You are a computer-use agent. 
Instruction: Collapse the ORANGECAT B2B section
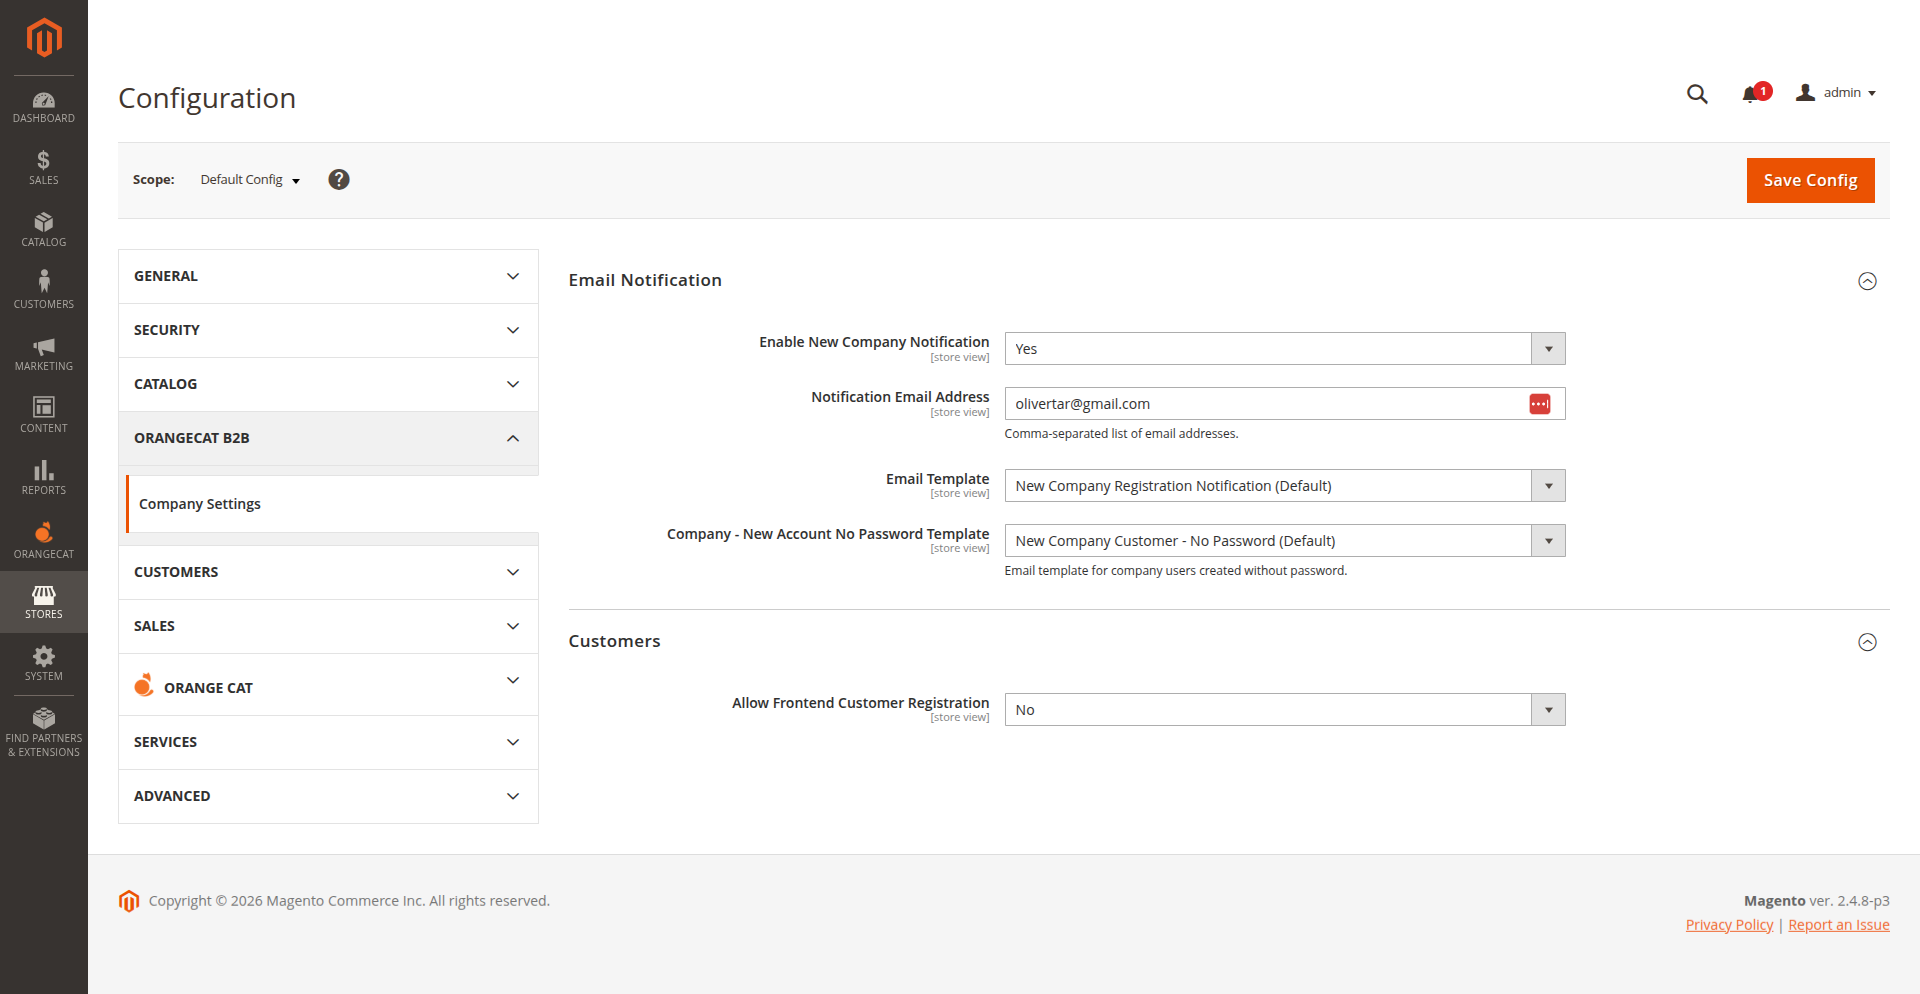(x=327, y=438)
